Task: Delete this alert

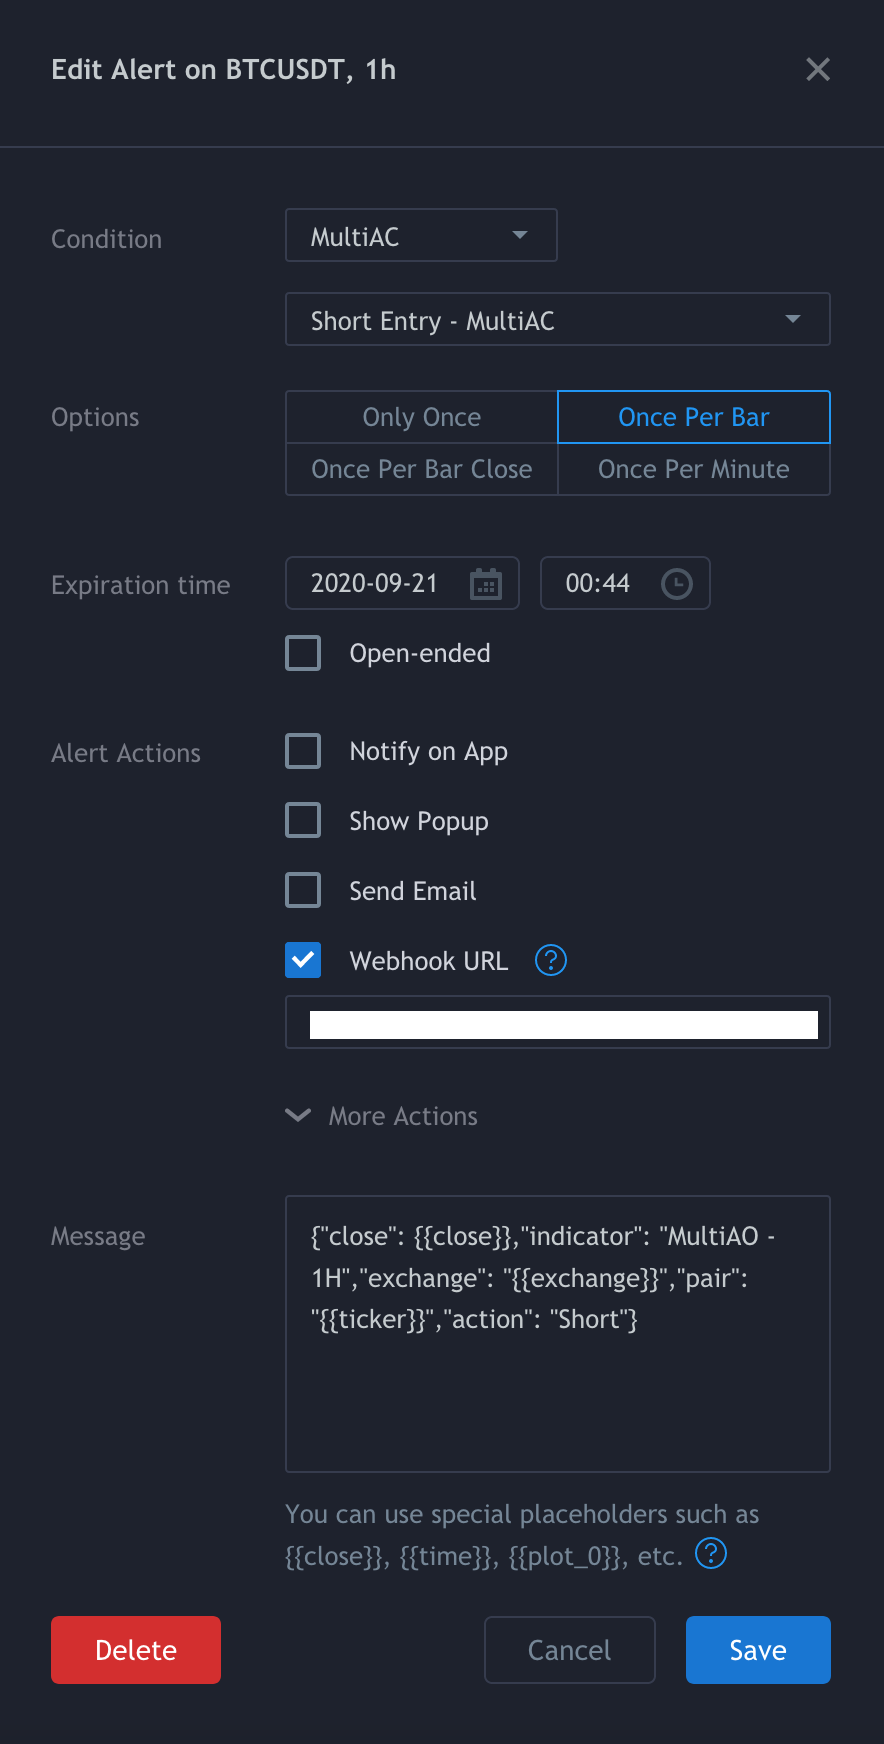Action: pos(135,1649)
